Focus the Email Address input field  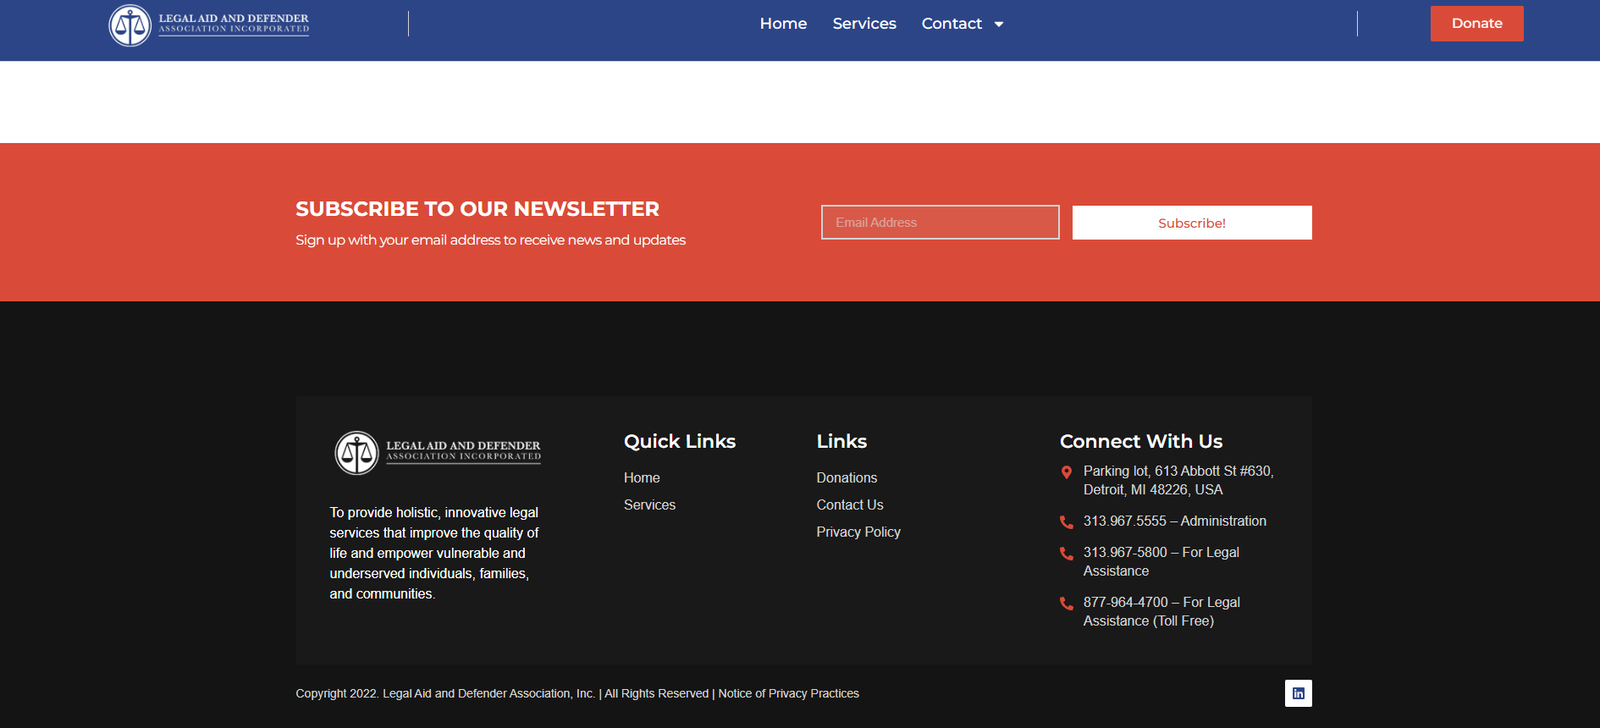pos(939,222)
